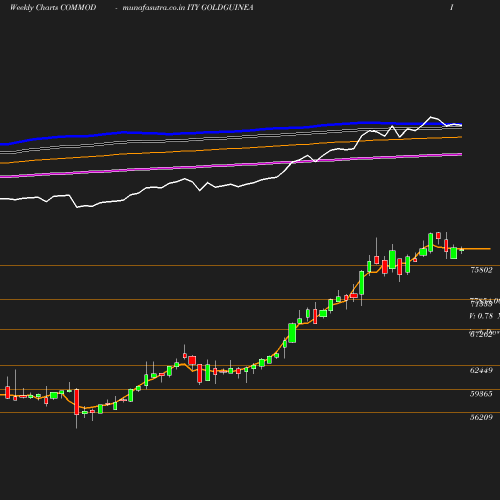This screenshot has width=500, height=500.
Task: Click the munafasutra.co.in watermark text
Action: click(154, 7)
